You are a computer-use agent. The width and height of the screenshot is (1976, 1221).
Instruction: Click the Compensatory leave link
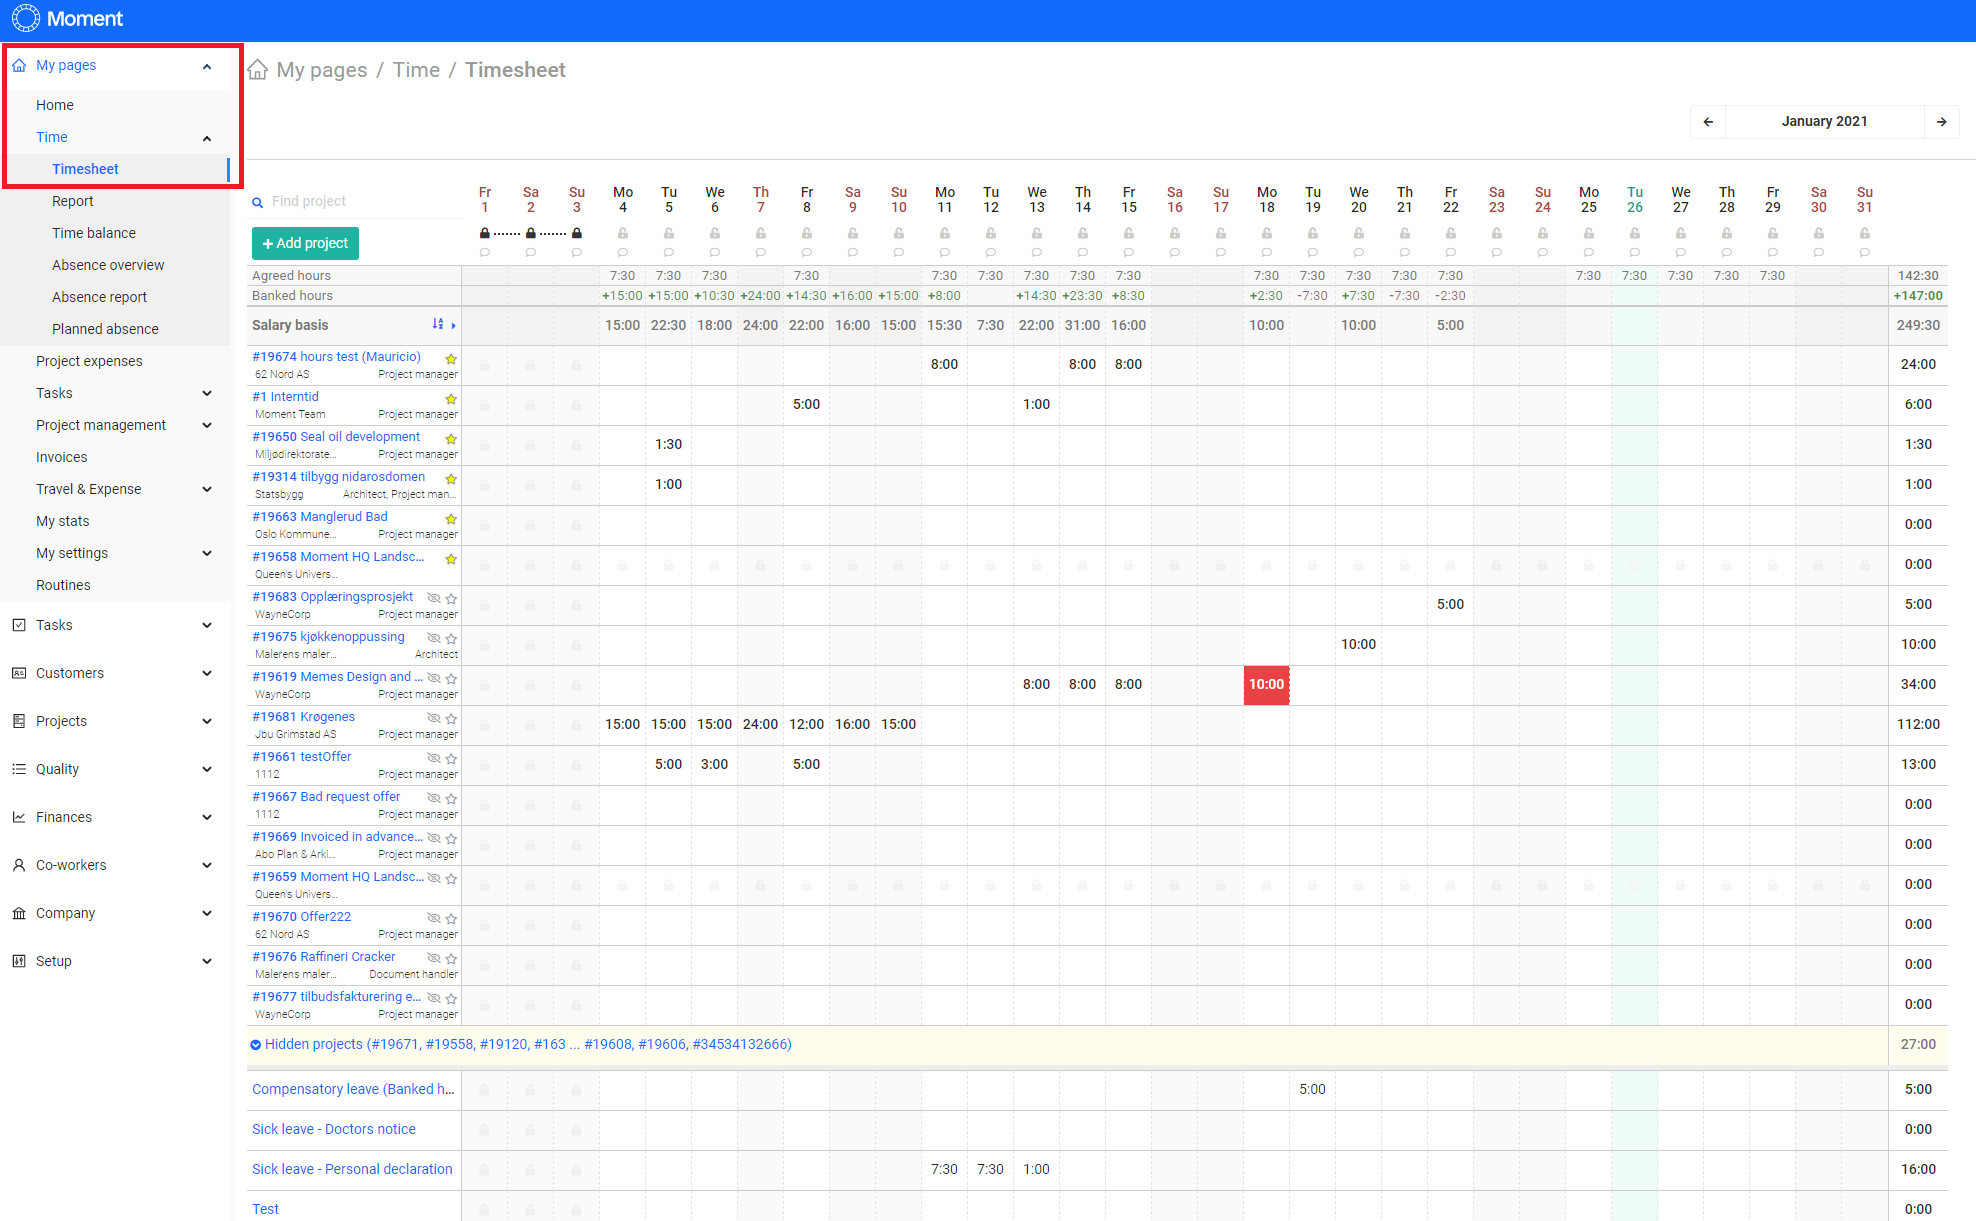[x=353, y=1089]
